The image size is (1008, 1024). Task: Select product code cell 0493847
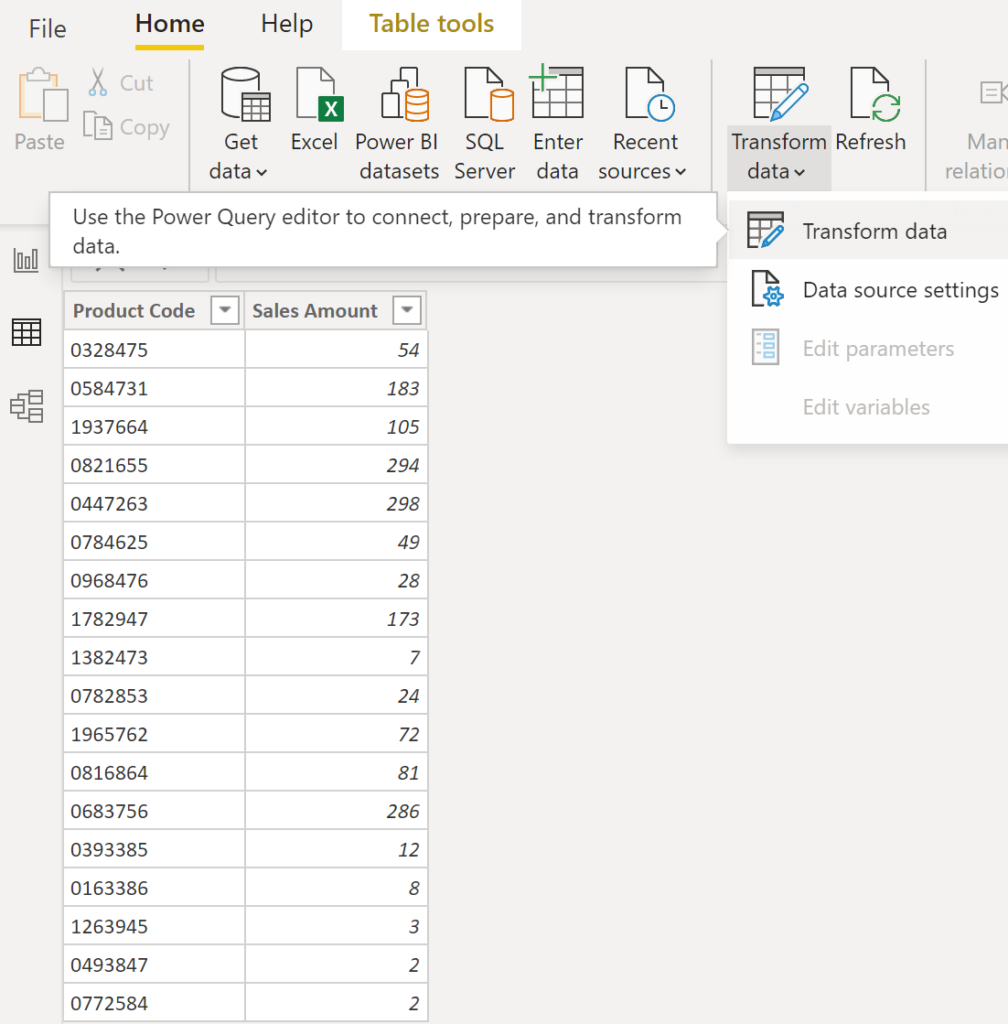click(154, 965)
